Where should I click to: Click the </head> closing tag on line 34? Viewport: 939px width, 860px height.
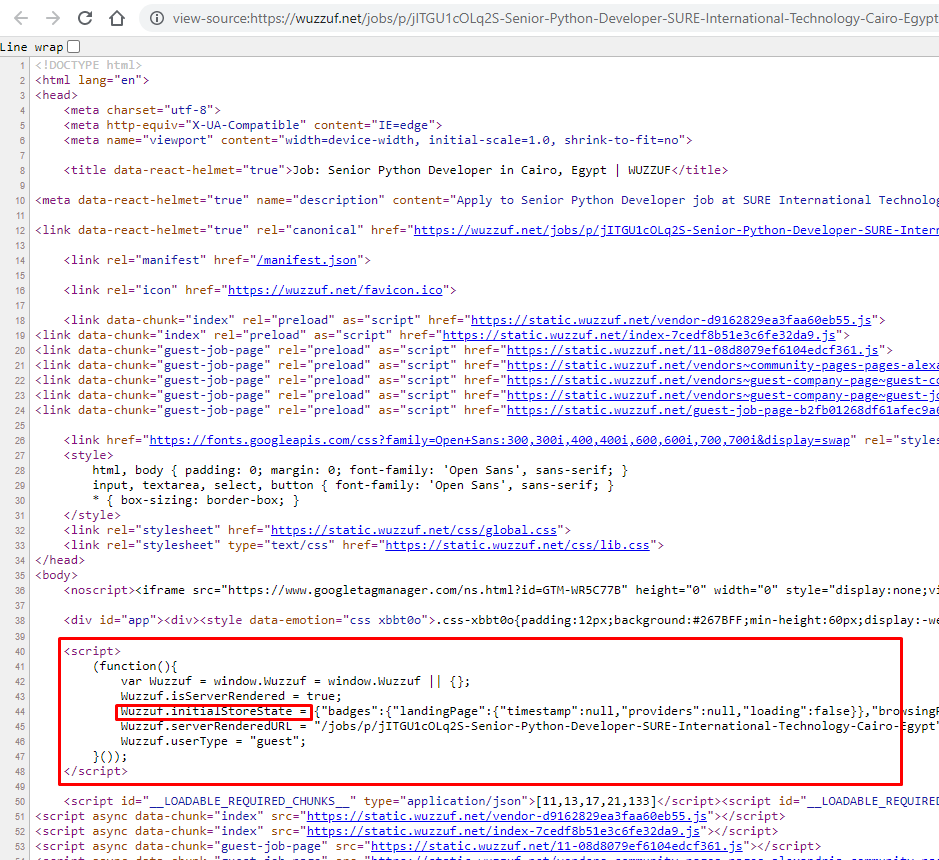point(60,560)
